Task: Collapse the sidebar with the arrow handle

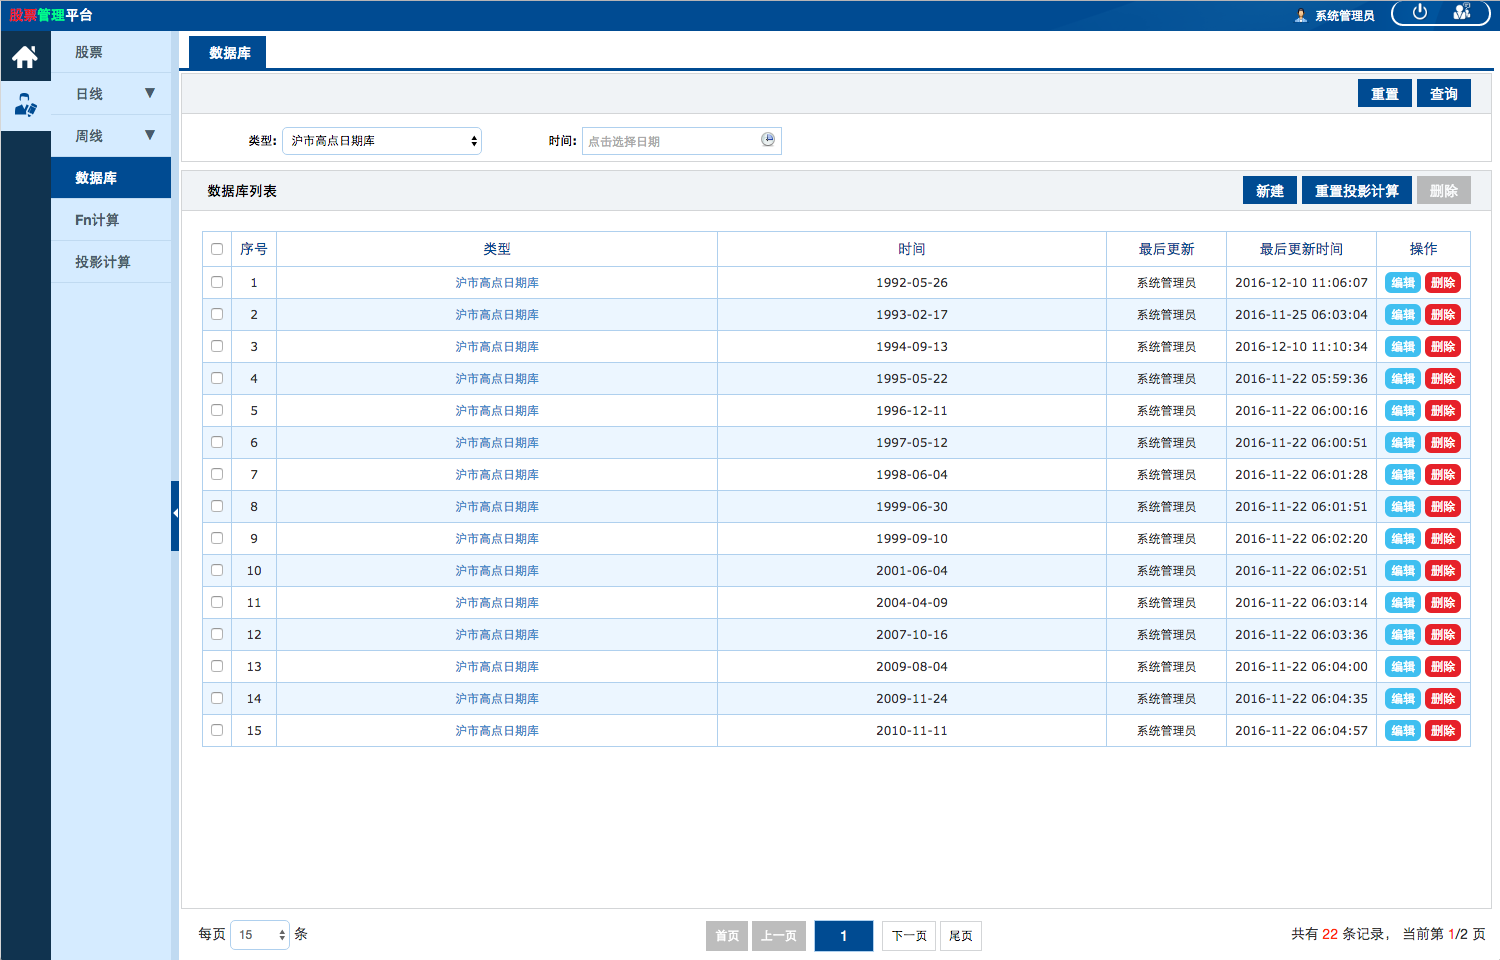Action: [x=175, y=514]
